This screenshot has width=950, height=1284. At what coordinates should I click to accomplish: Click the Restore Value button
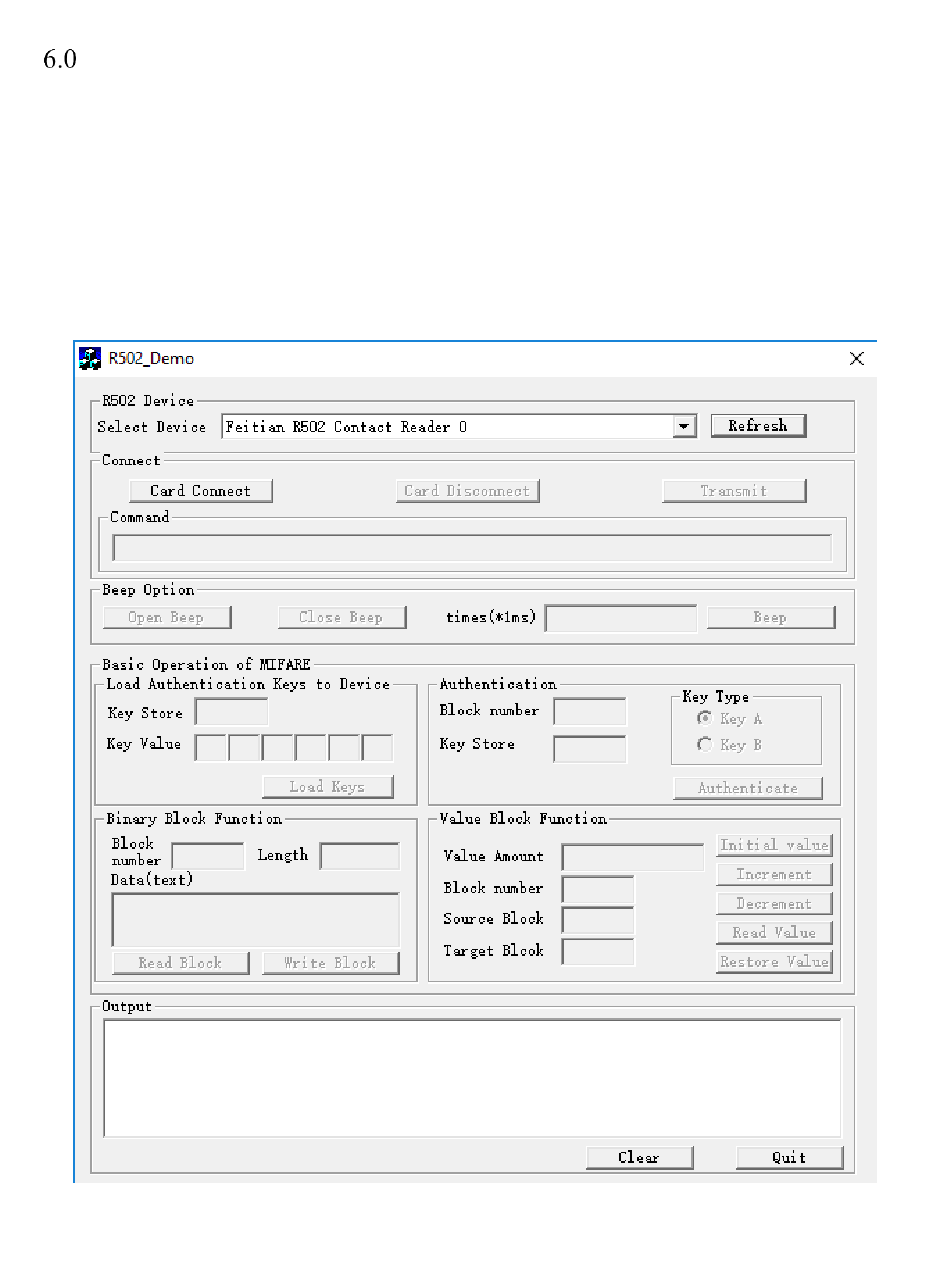point(775,962)
